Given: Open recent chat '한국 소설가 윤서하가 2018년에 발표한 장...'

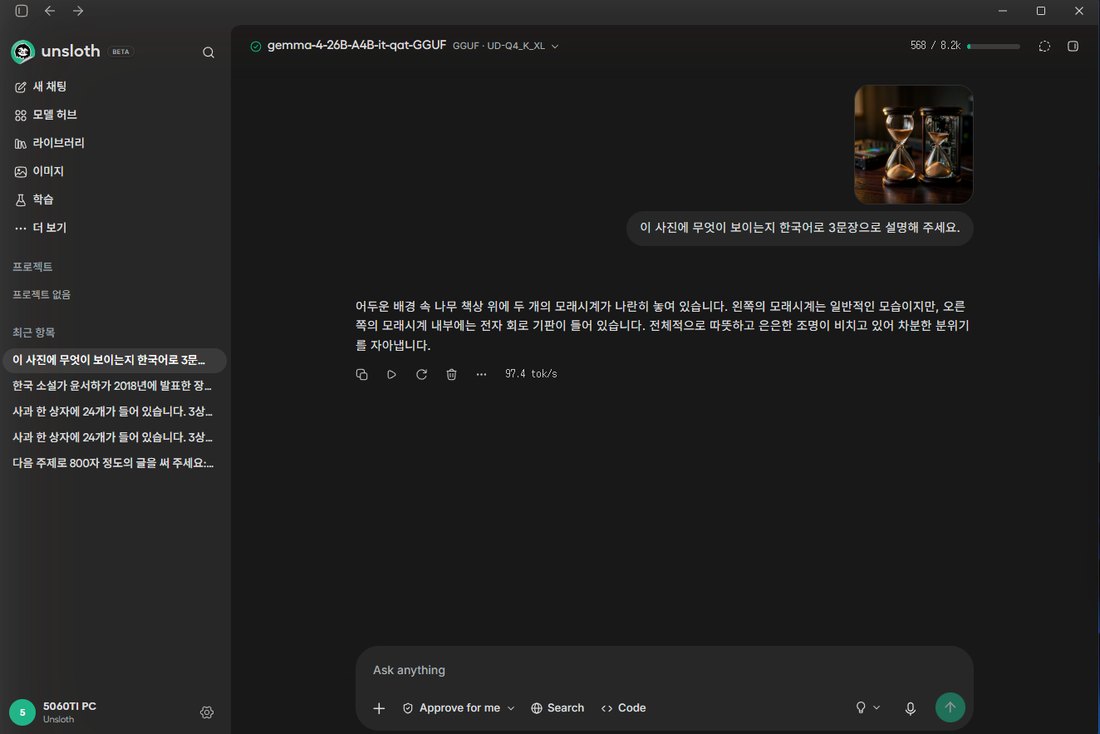Looking at the screenshot, I should [114, 385].
